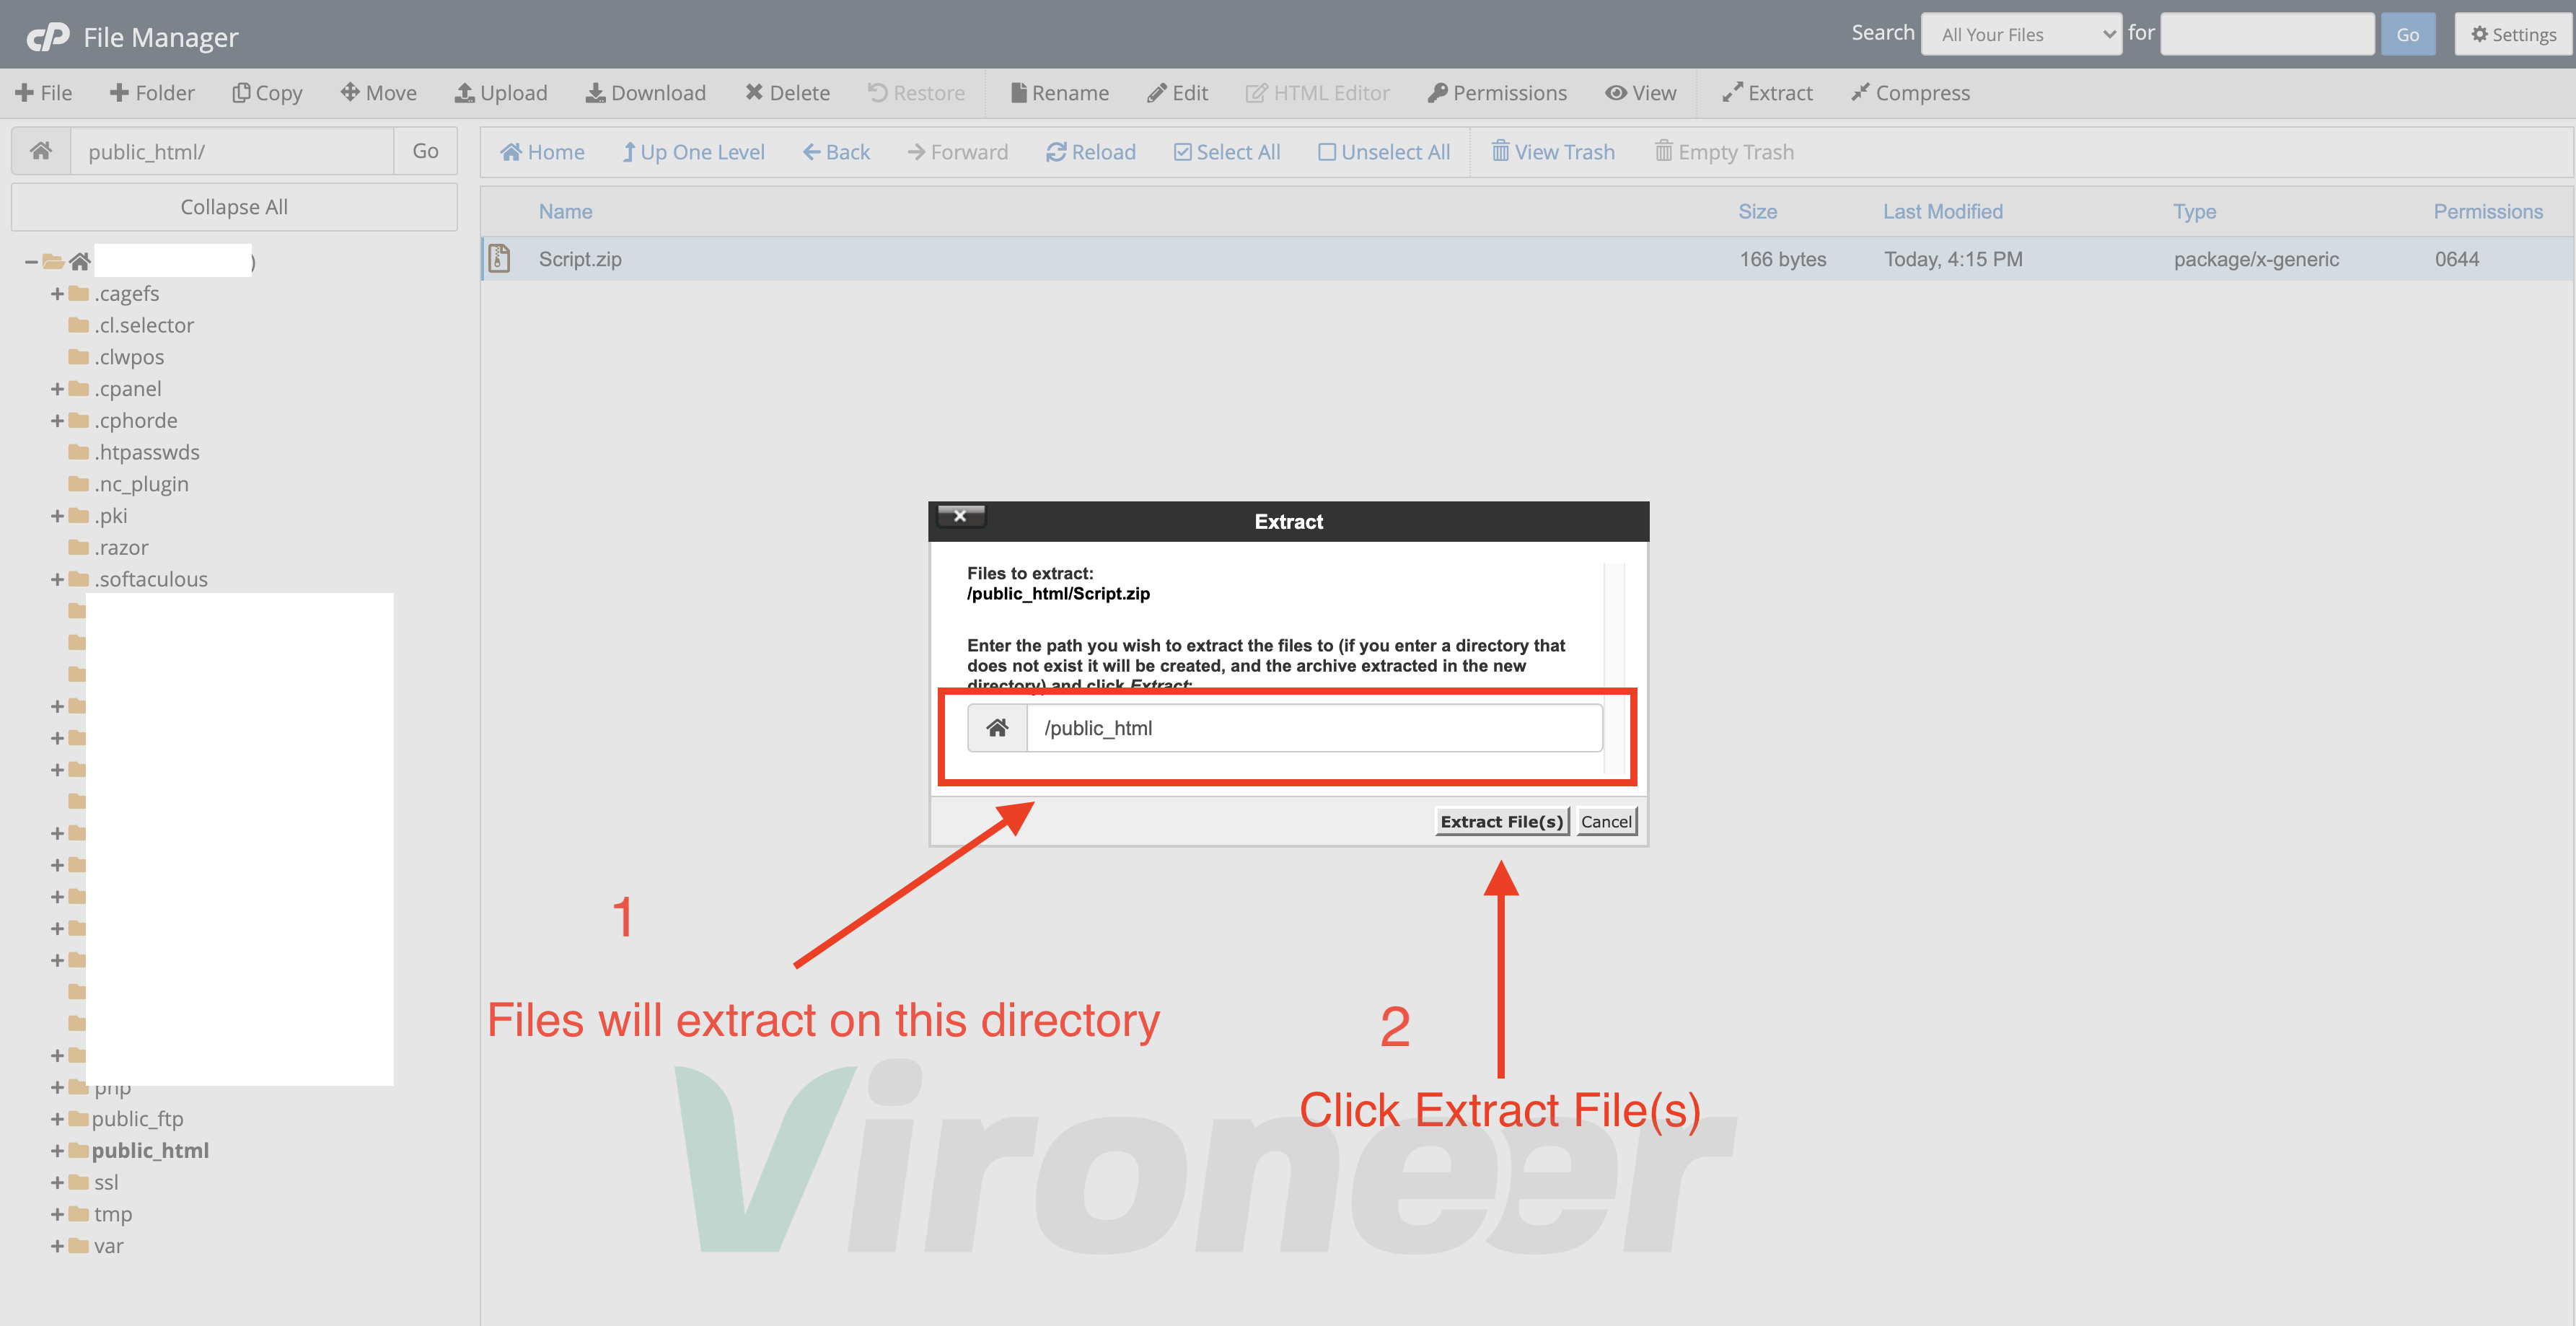This screenshot has height=1326, width=2576.
Task: Click the Rename toolbar item
Action: (1059, 93)
